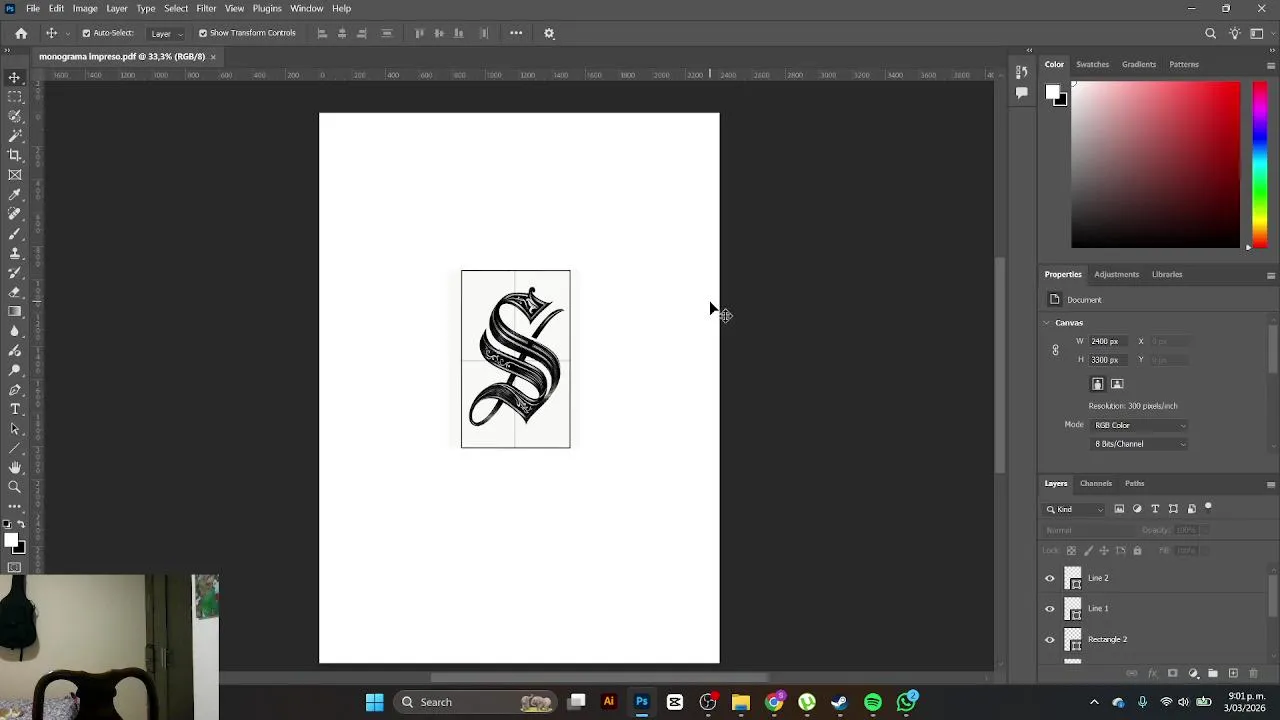Toggle visibility of Rectangle 2 layer
The image size is (1280, 720).
tap(1050, 639)
